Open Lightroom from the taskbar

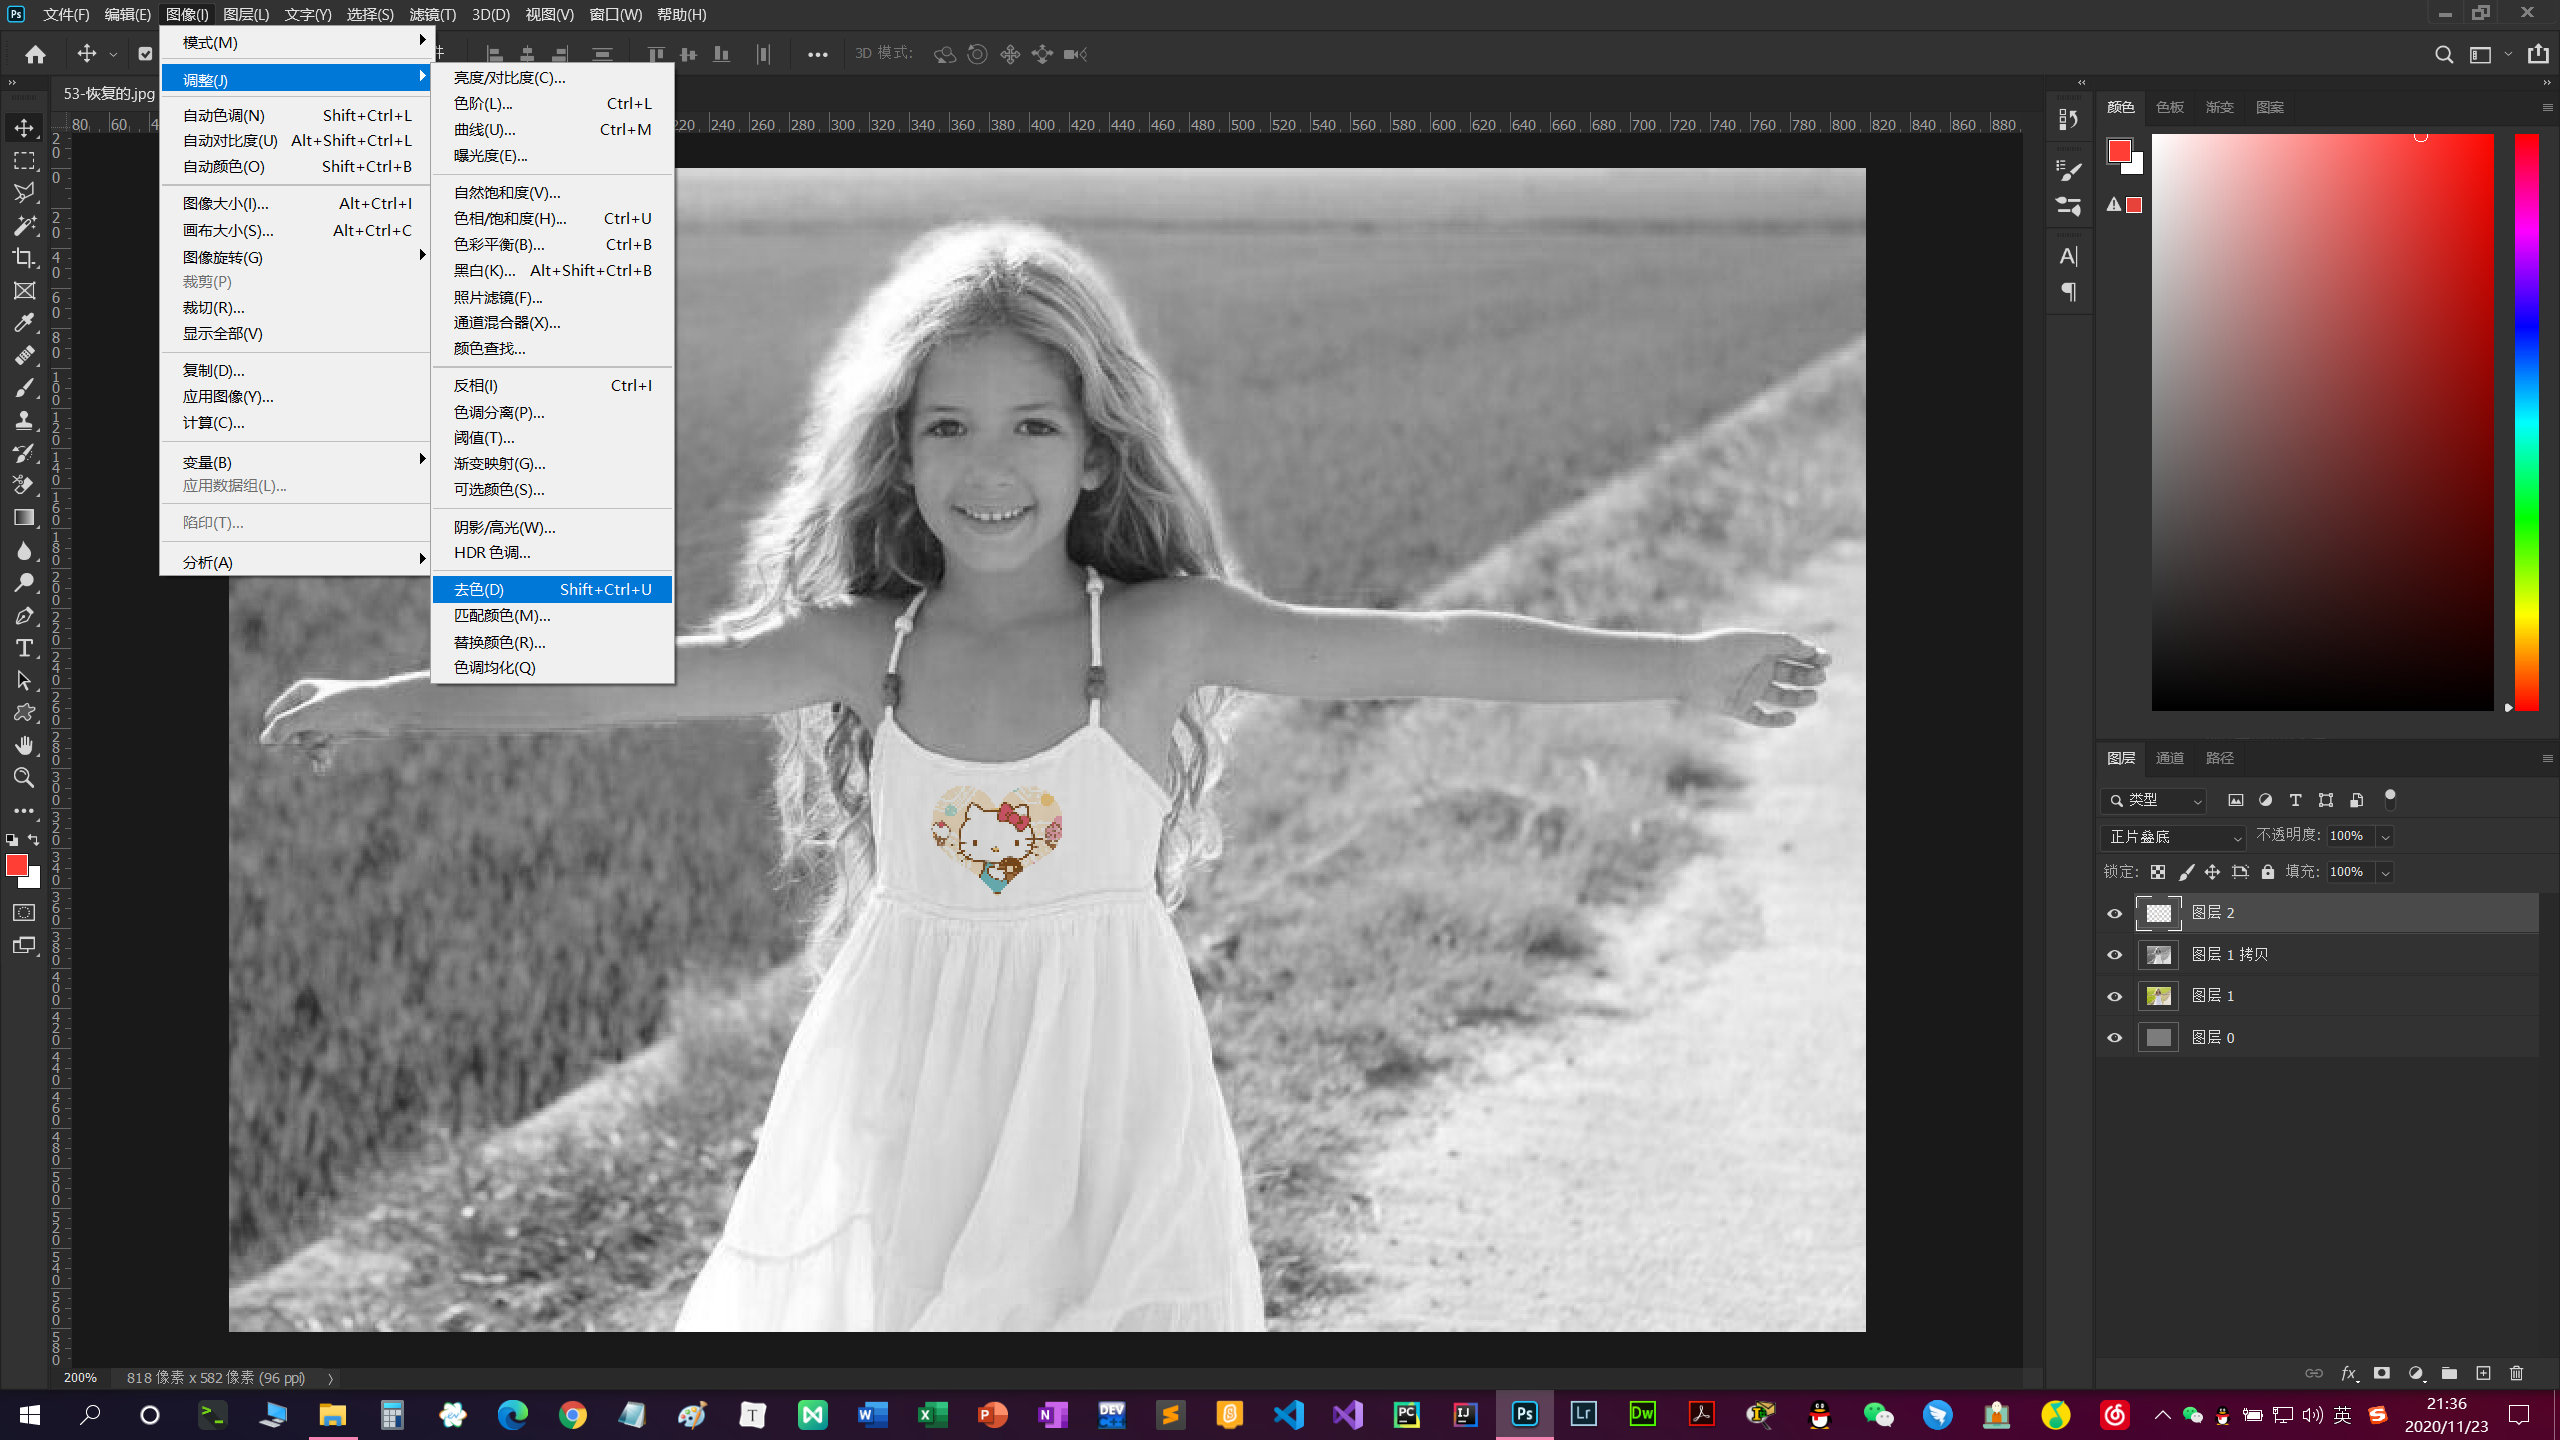click(1583, 1414)
